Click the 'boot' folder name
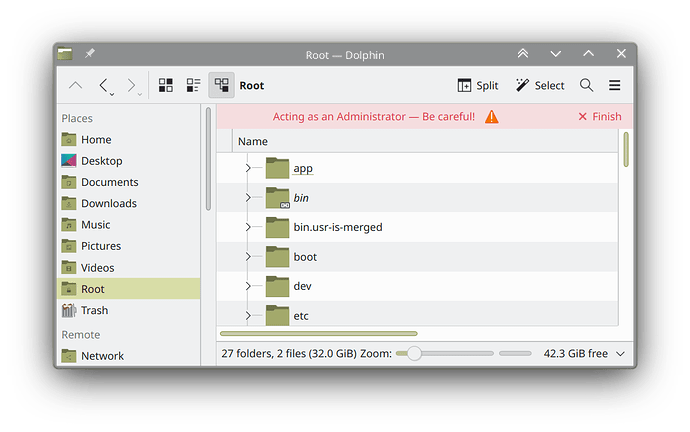This screenshot has height=432, width=690. tap(305, 257)
